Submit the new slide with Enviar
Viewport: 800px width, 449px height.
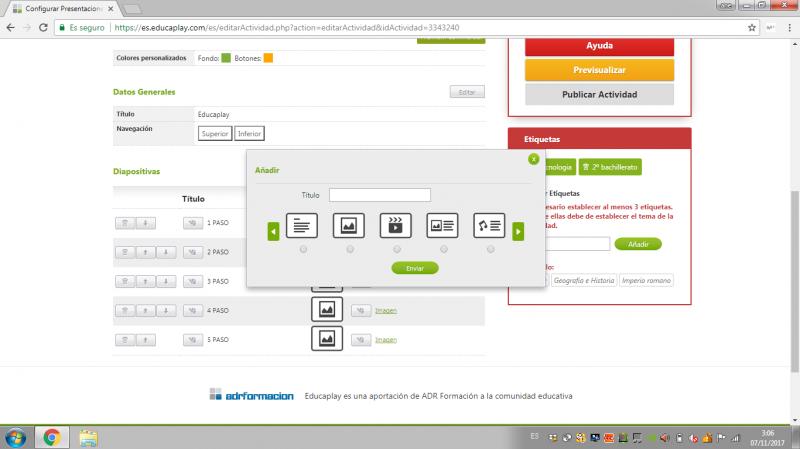coord(415,268)
